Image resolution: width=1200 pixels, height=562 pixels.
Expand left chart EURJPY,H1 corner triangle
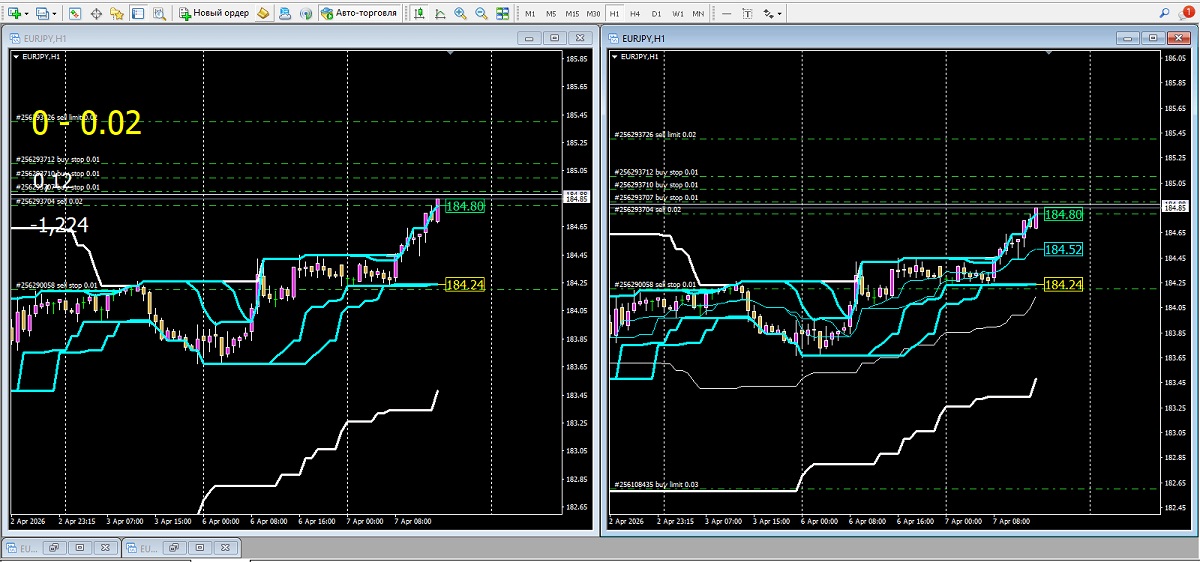coord(14,57)
